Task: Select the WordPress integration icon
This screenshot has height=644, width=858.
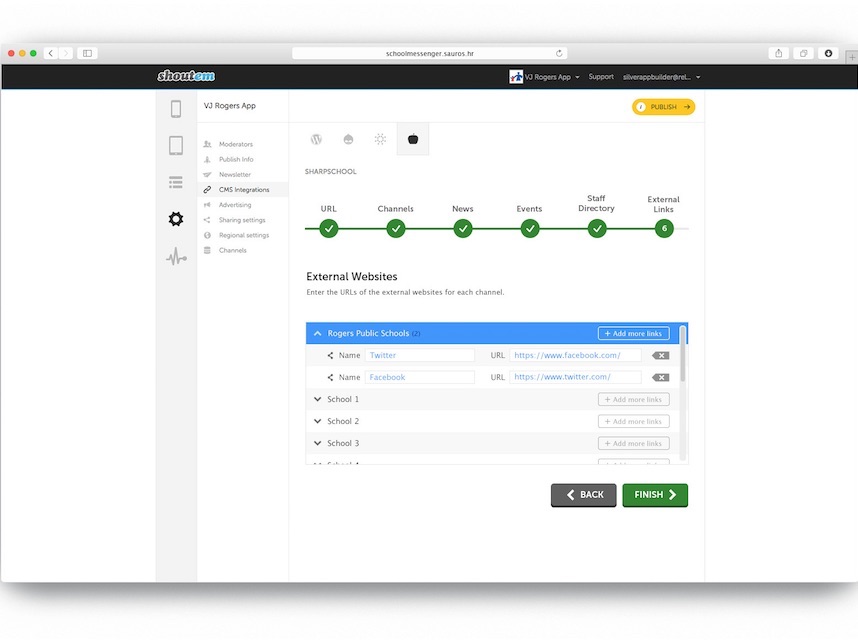Action: pos(316,139)
